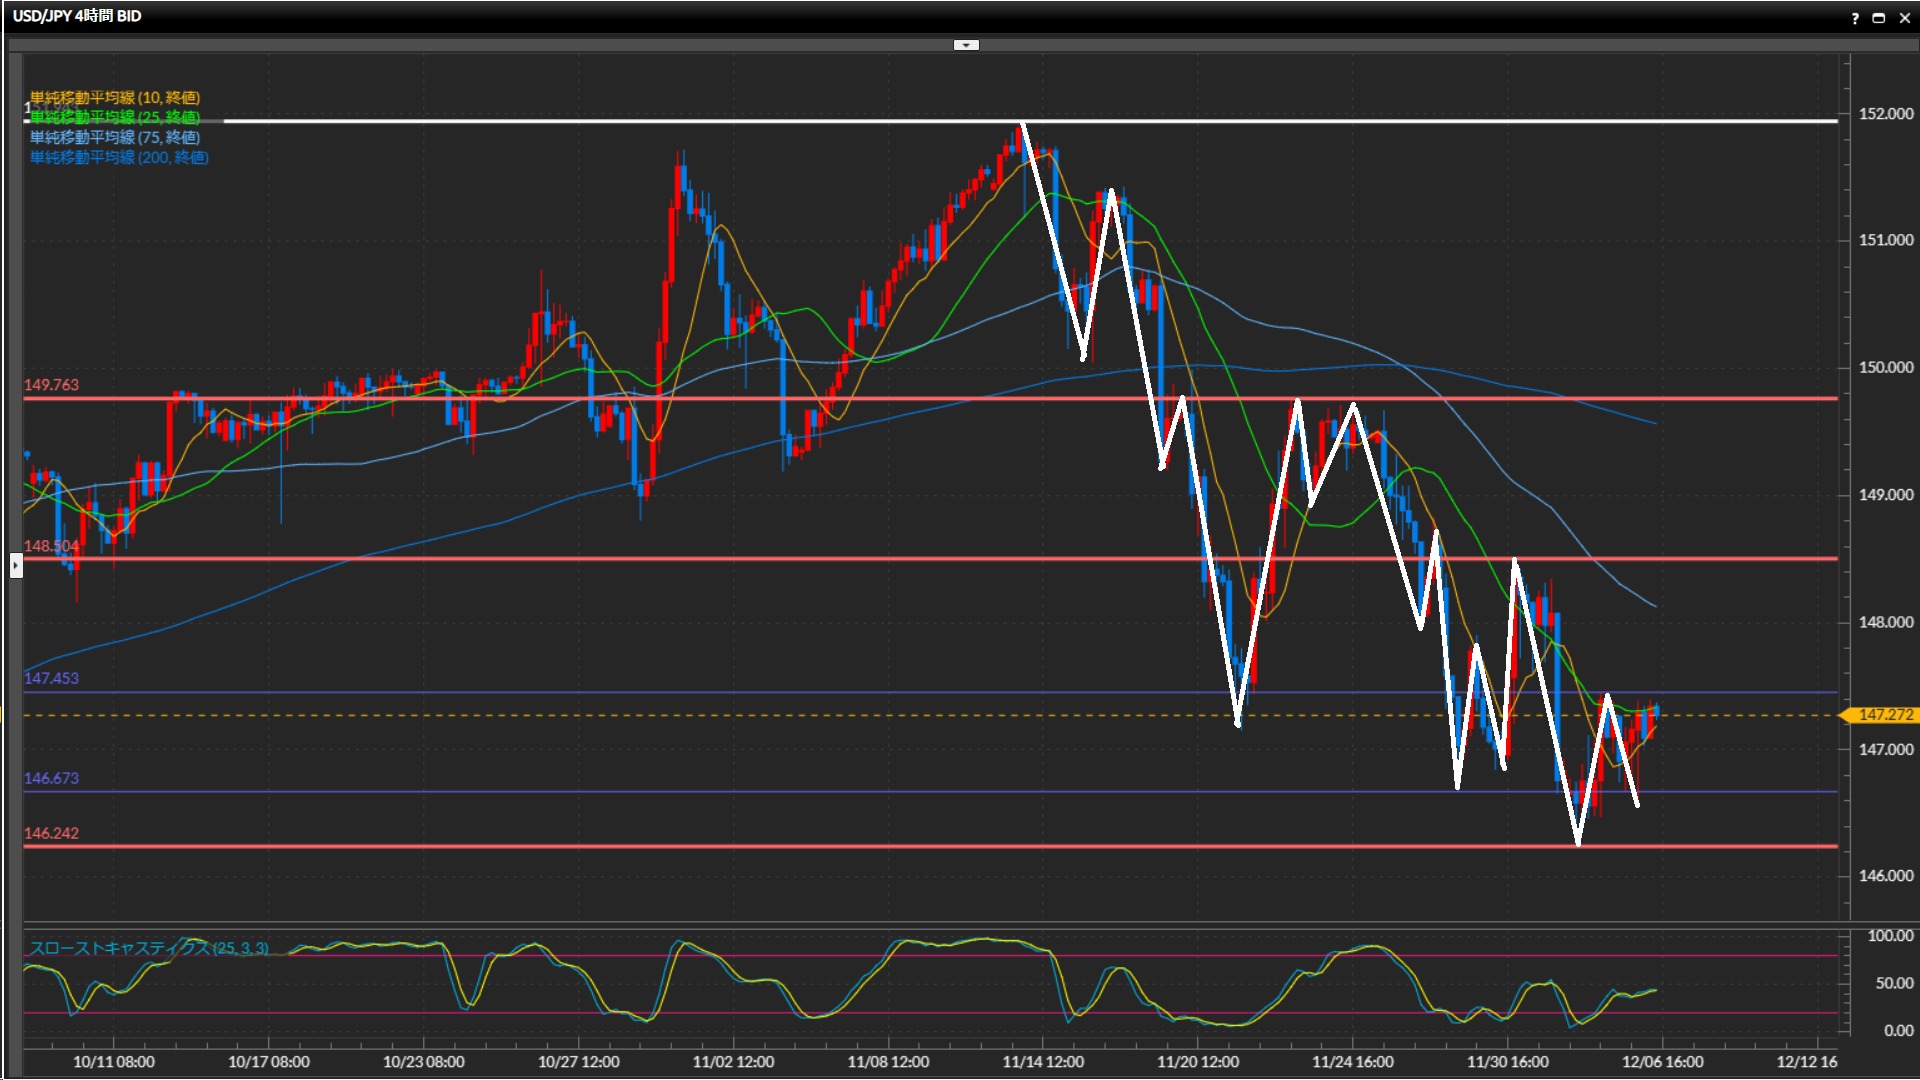Select the 25-period moving average label
The height and width of the screenshot is (1080, 1920).
point(115,117)
